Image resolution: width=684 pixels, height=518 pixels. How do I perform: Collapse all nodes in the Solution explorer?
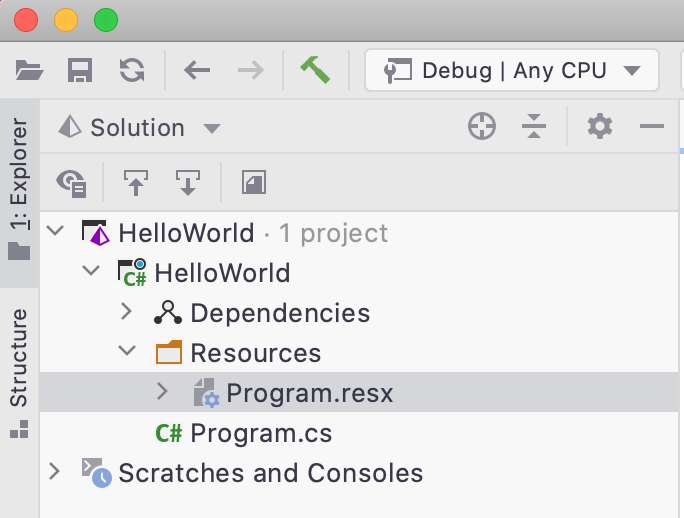[534, 127]
